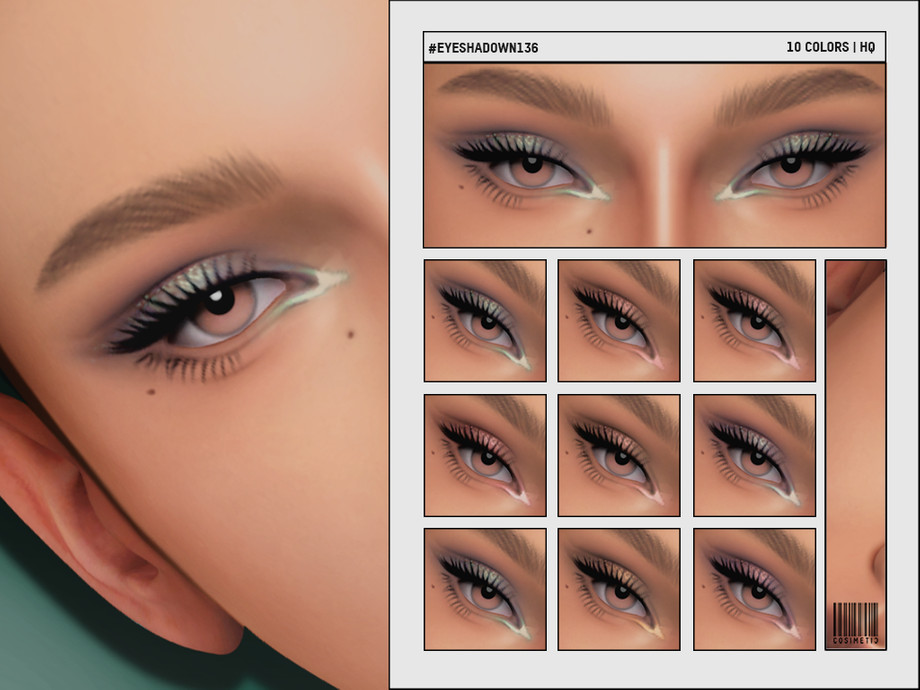Select the top-left eyeshadow color thumbnail
This screenshot has height=690, width=920.
tap(485, 320)
